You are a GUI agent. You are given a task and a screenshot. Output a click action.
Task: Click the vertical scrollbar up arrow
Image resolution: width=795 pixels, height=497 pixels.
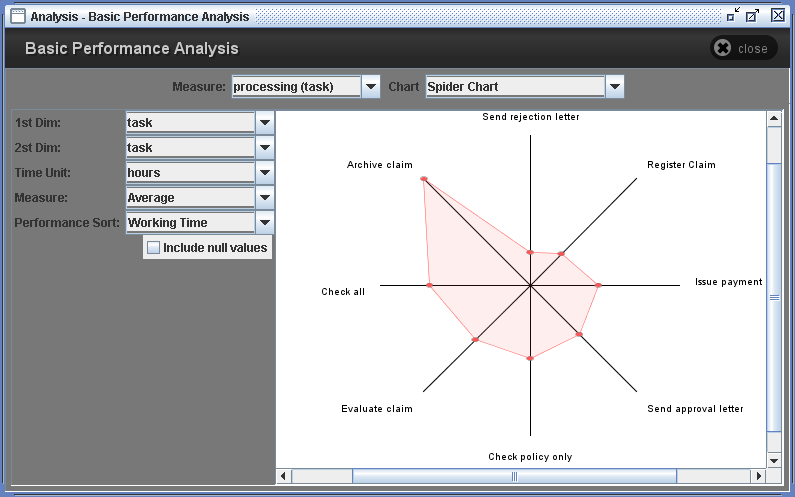[x=773, y=119]
